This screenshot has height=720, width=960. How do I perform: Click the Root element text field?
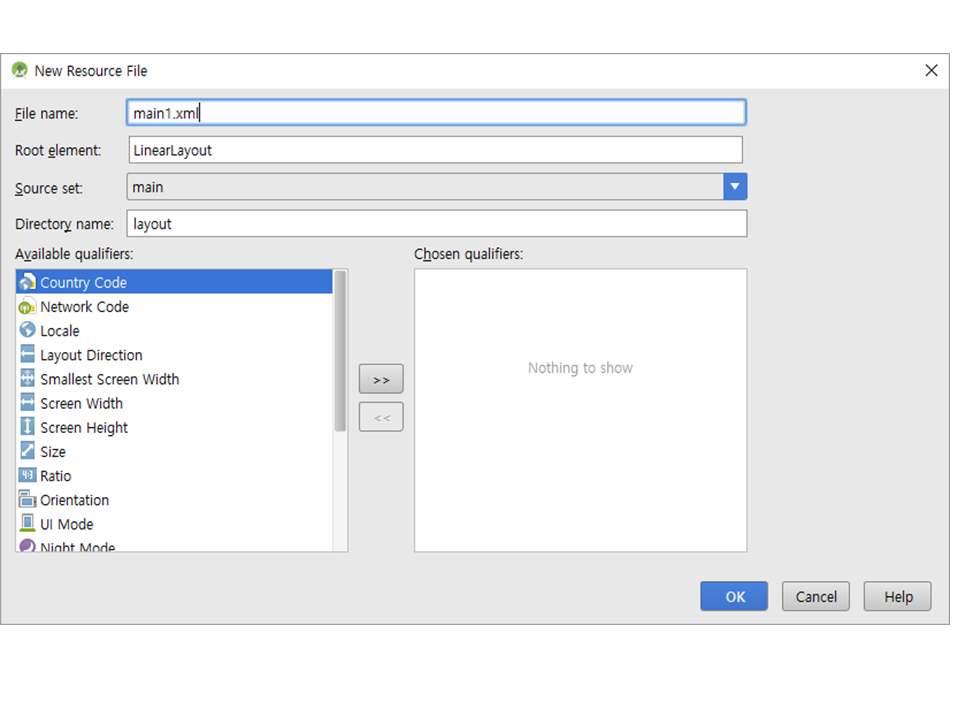(435, 150)
